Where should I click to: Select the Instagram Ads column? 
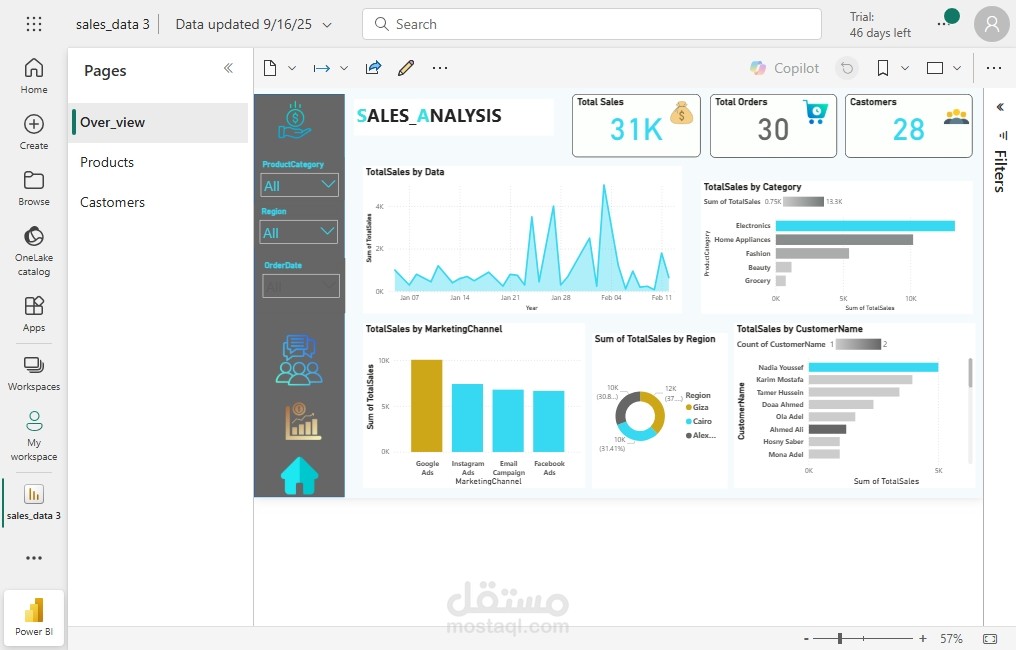[x=467, y=418]
